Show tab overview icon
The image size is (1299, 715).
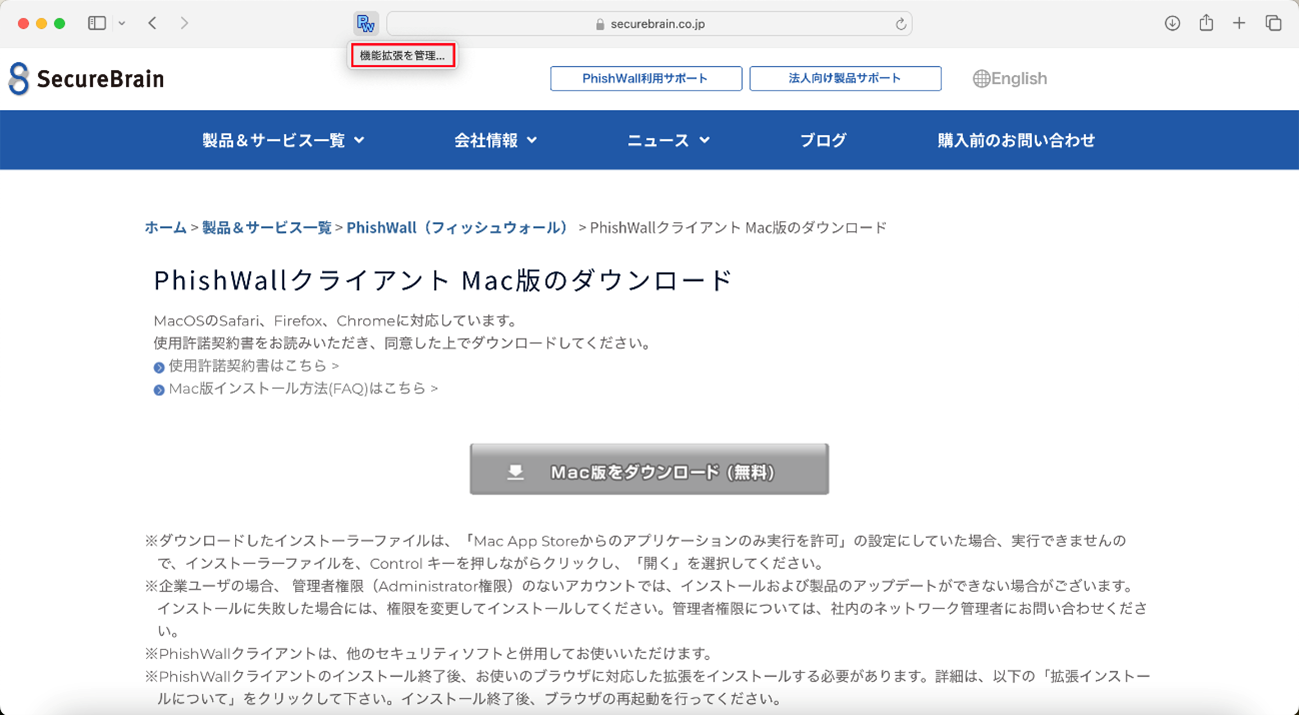tap(1273, 23)
